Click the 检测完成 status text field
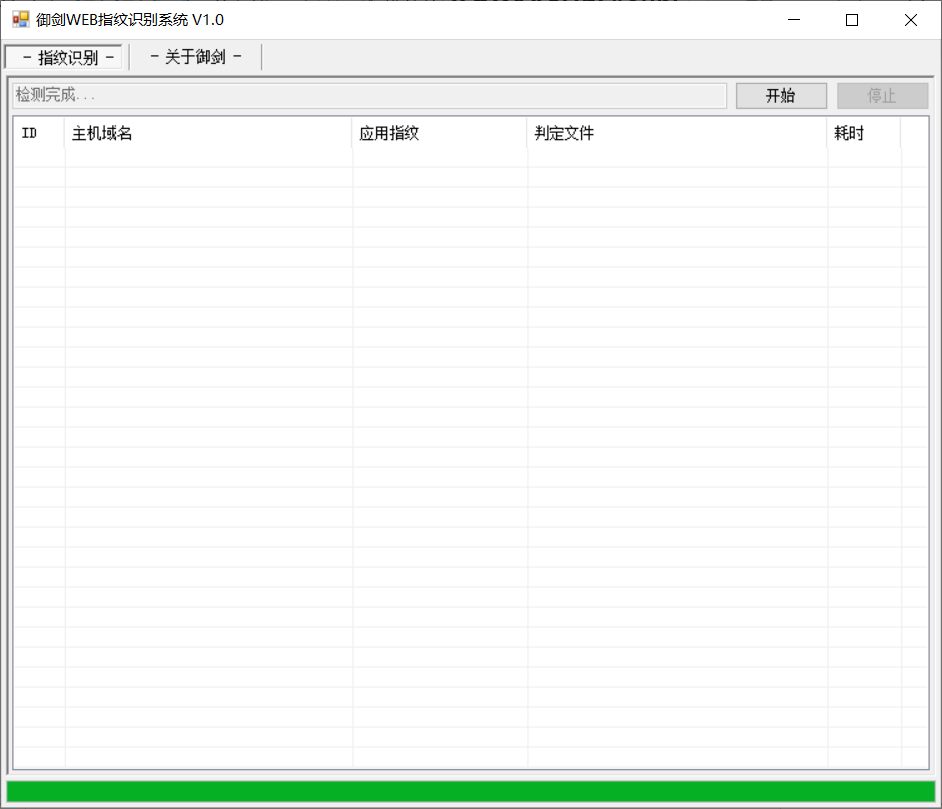 368,96
